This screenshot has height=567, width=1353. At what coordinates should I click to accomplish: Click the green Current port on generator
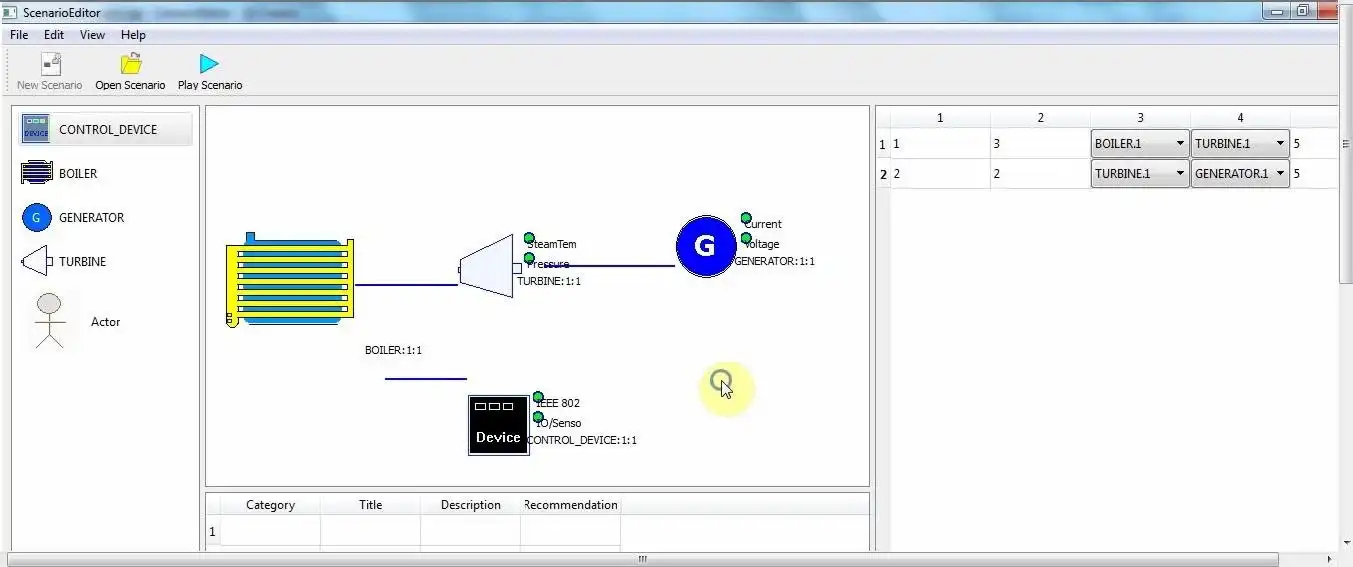click(746, 218)
